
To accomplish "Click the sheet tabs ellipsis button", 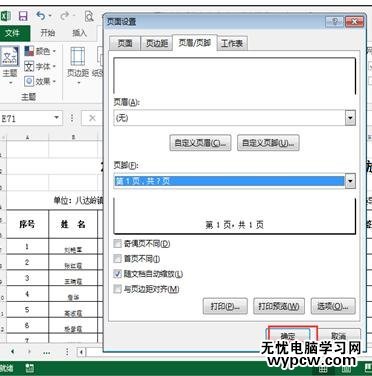I will click(47, 352).
